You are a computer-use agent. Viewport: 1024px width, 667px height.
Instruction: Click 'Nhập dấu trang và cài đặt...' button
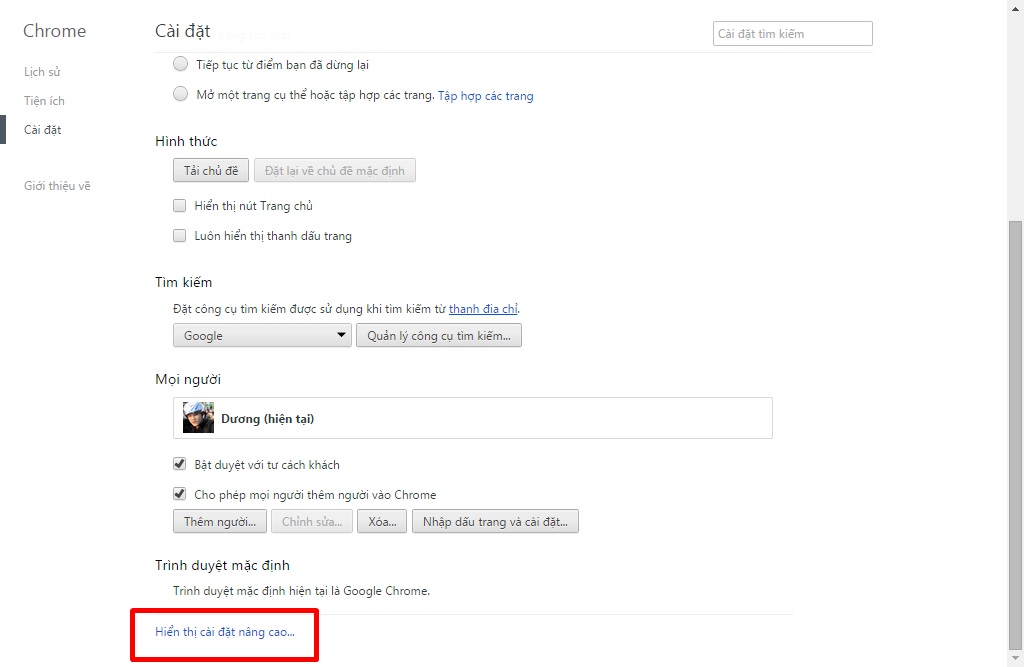495,522
